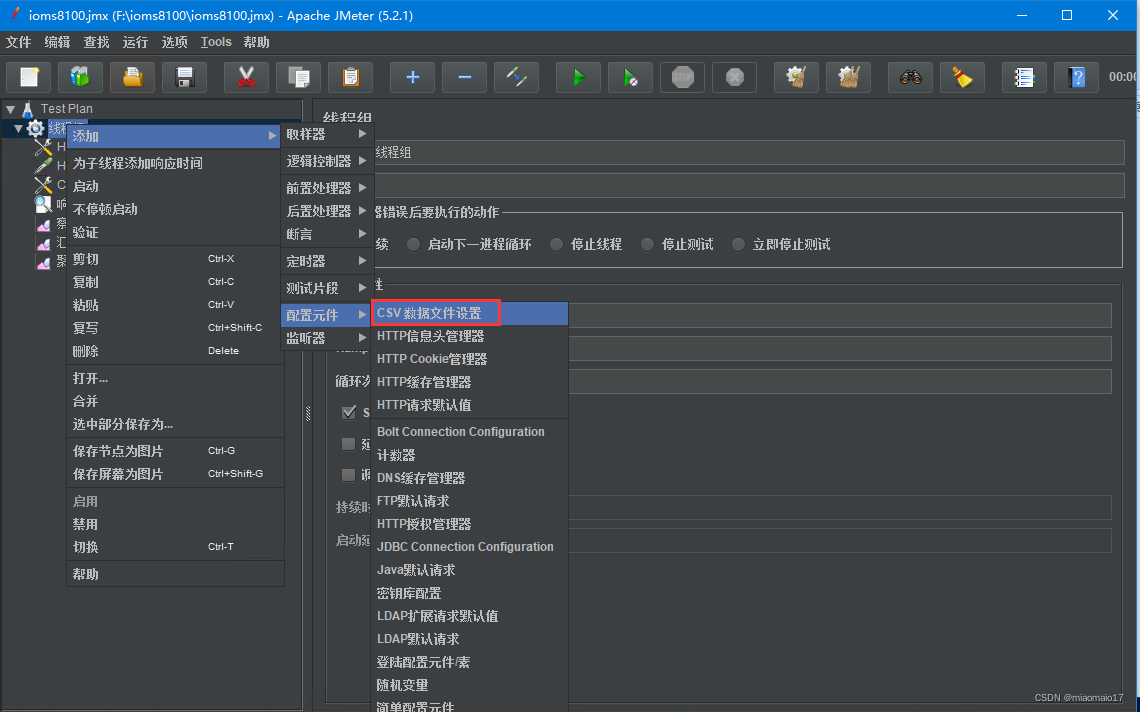Choose JDBC Connection Configuration item
The height and width of the screenshot is (712, 1140).
[470, 547]
